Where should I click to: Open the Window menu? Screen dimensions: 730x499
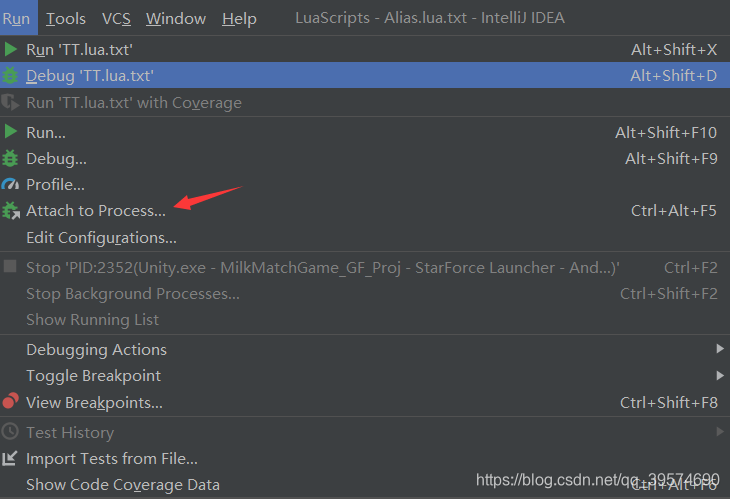click(176, 19)
